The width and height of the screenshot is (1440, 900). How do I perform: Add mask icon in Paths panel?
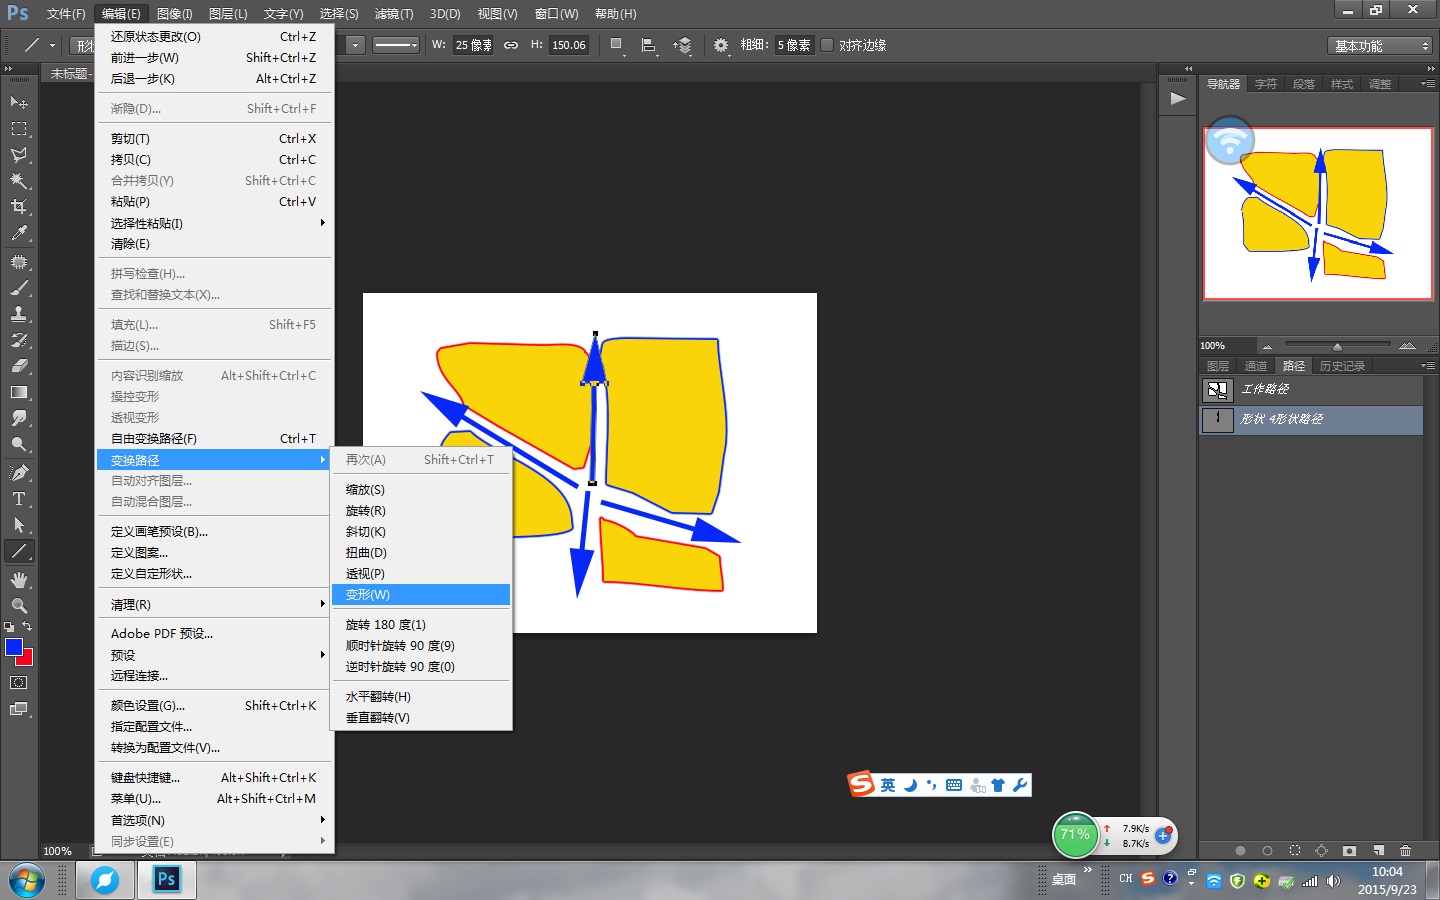click(x=1349, y=851)
